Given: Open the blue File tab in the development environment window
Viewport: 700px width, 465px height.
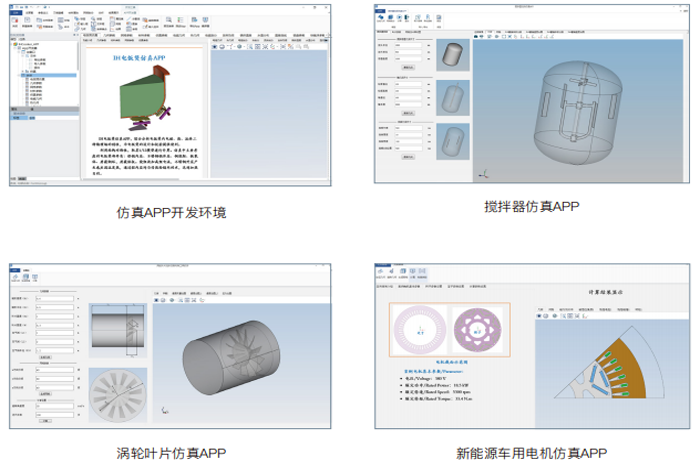Looking at the screenshot, I should pyautogui.click(x=15, y=12).
